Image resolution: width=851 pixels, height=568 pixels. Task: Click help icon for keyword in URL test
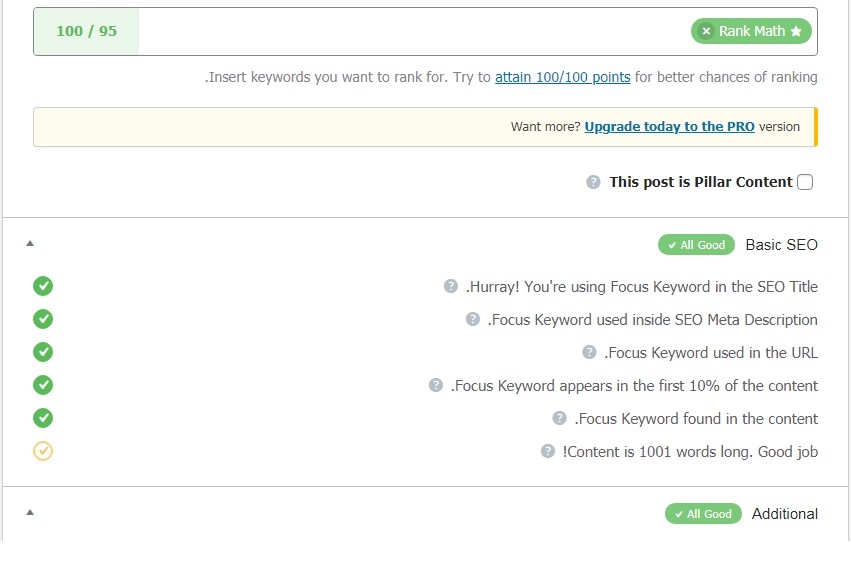pyautogui.click(x=589, y=353)
